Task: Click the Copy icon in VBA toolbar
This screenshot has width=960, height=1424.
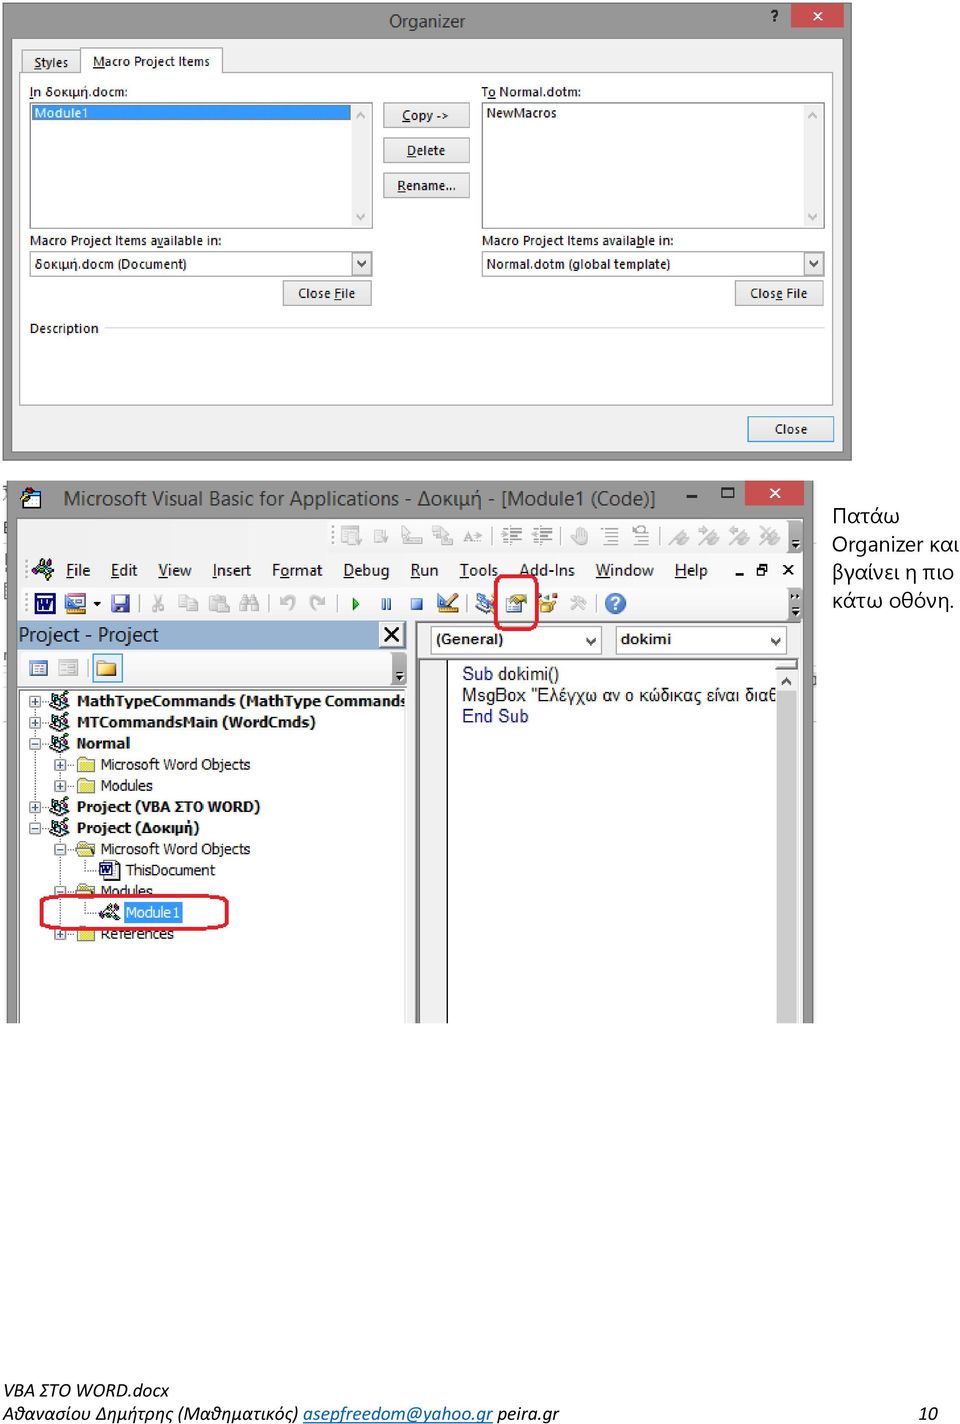Action: (x=188, y=603)
